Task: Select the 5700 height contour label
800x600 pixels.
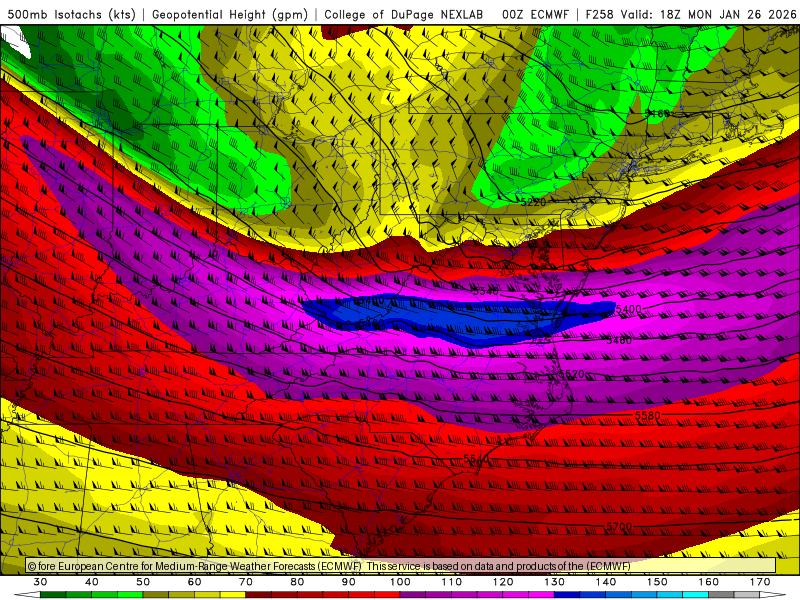Action: (619, 526)
